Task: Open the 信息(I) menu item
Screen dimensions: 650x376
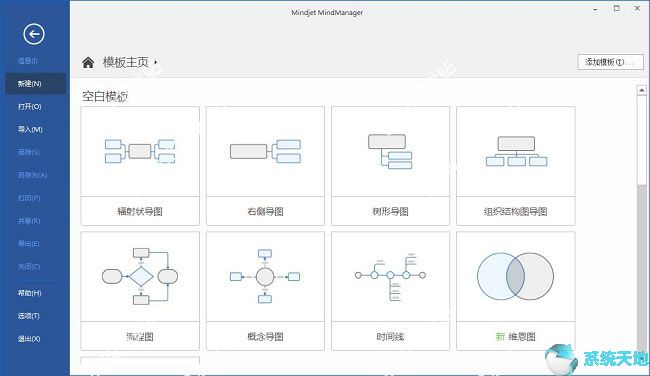Action: (28, 61)
